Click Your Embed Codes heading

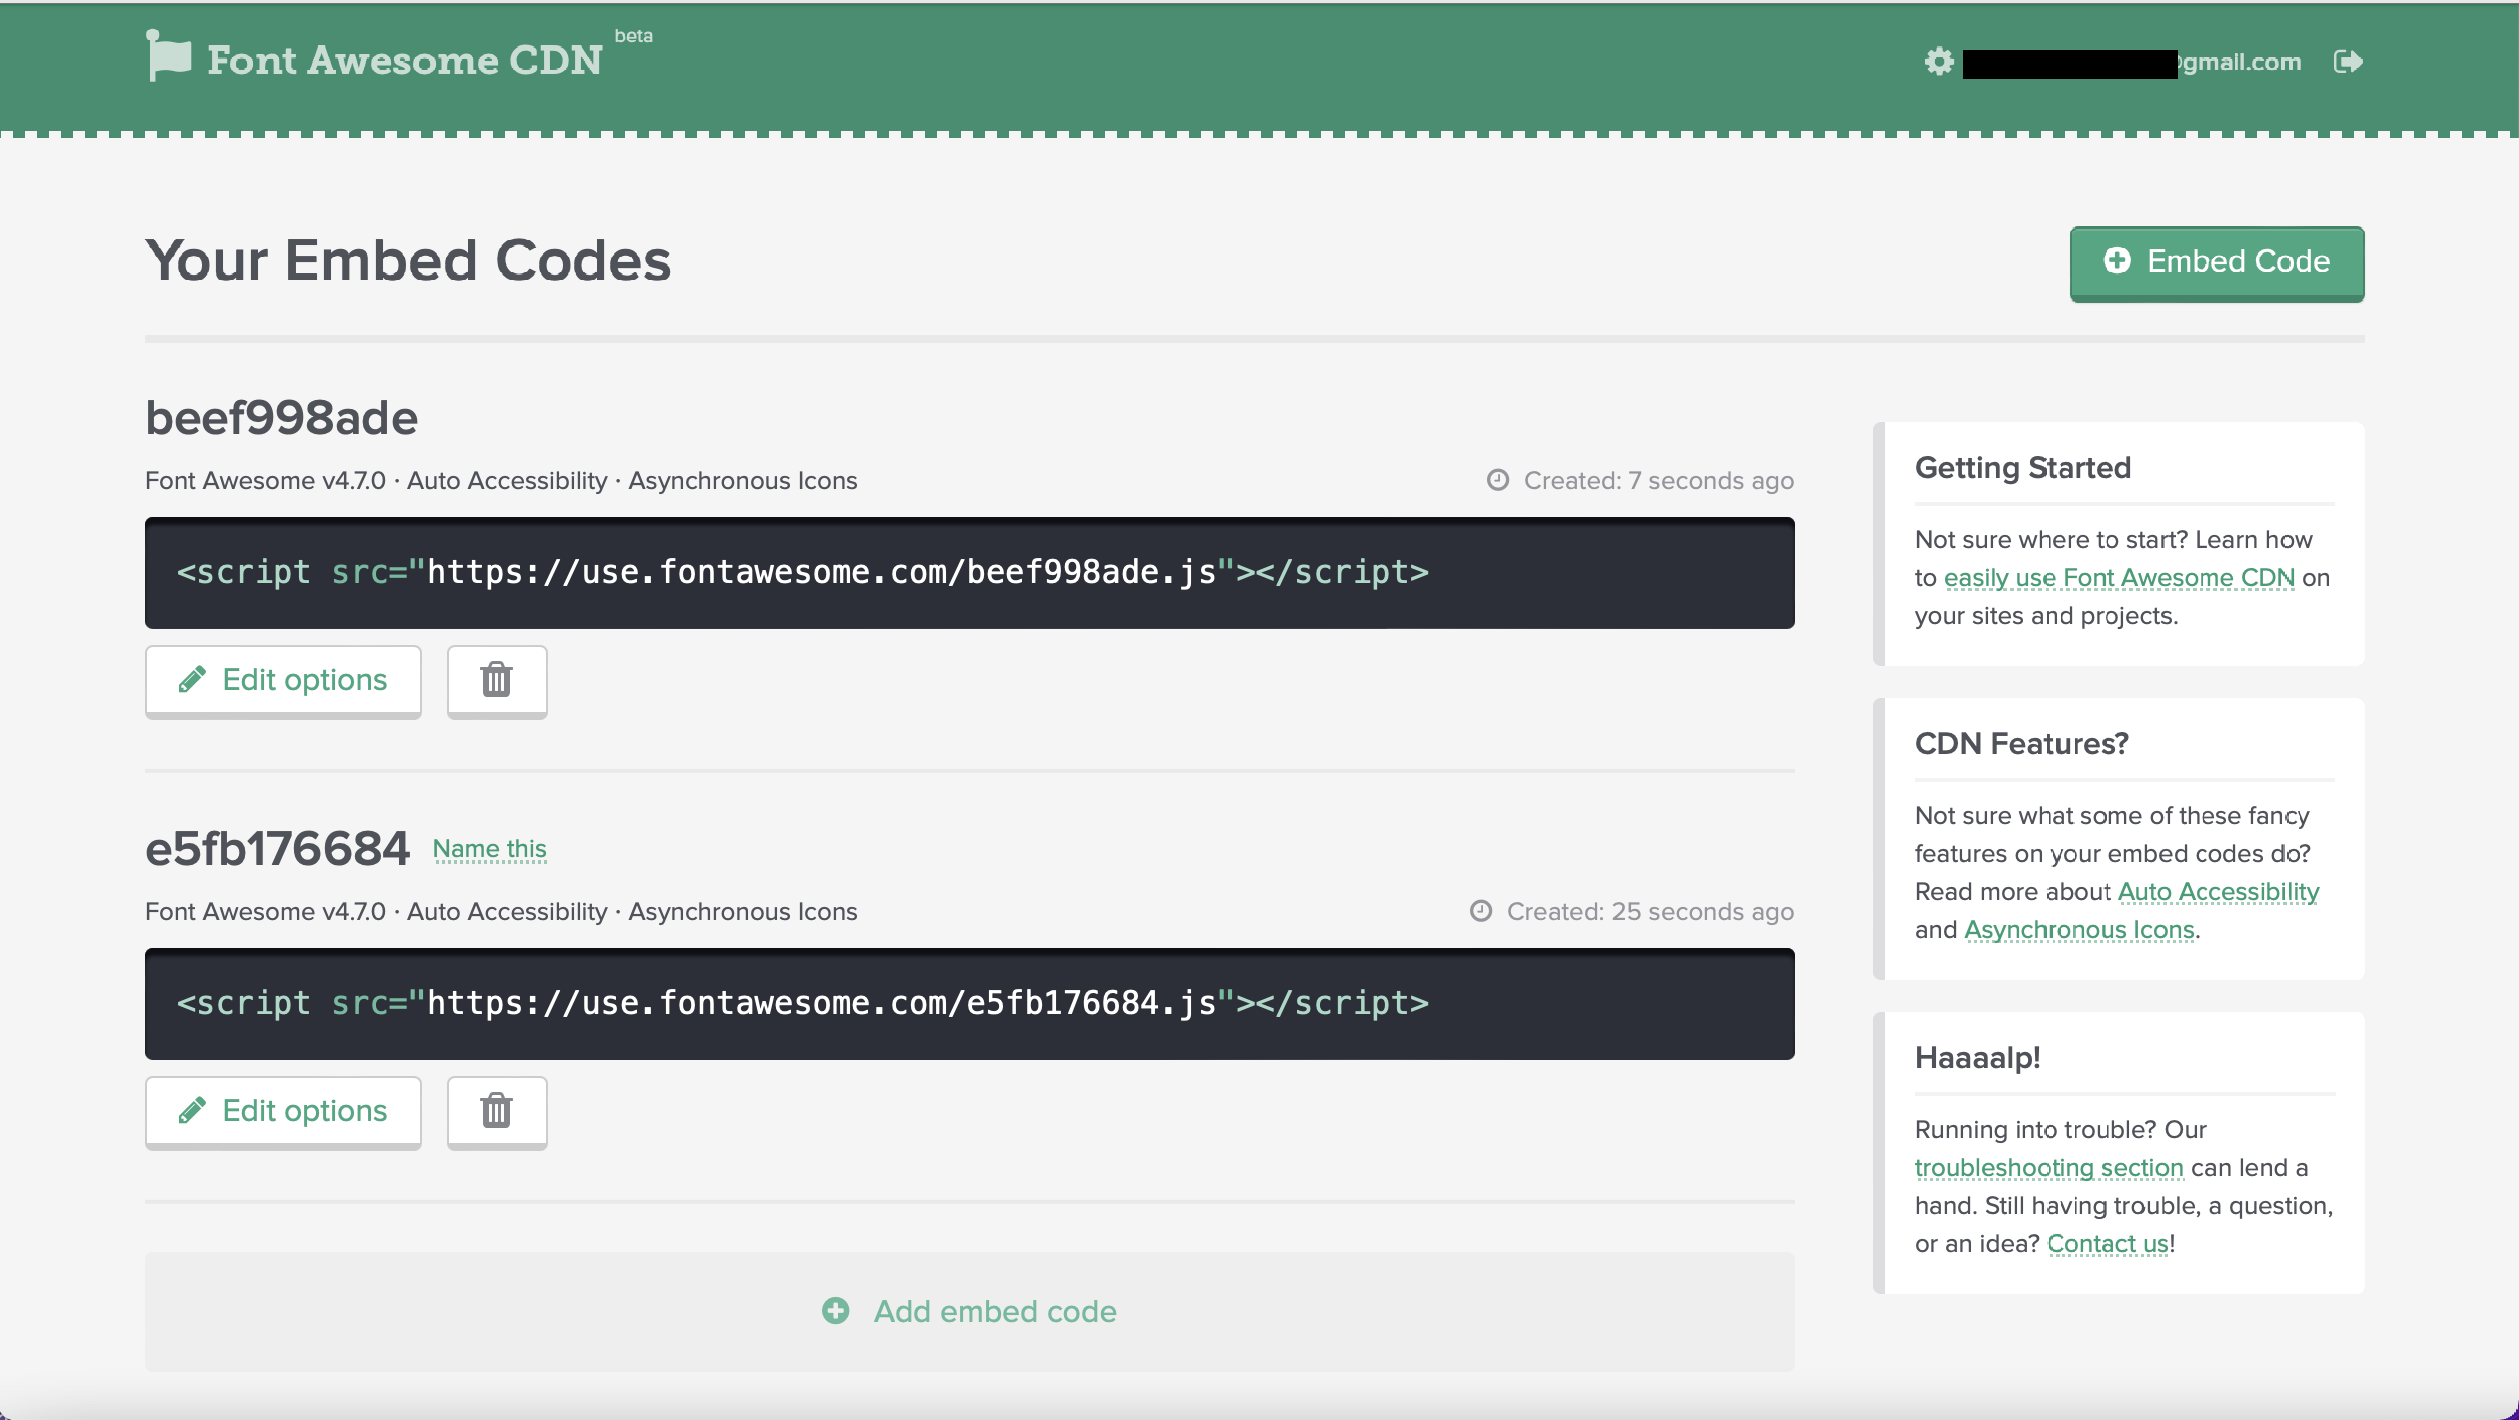tap(408, 261)
